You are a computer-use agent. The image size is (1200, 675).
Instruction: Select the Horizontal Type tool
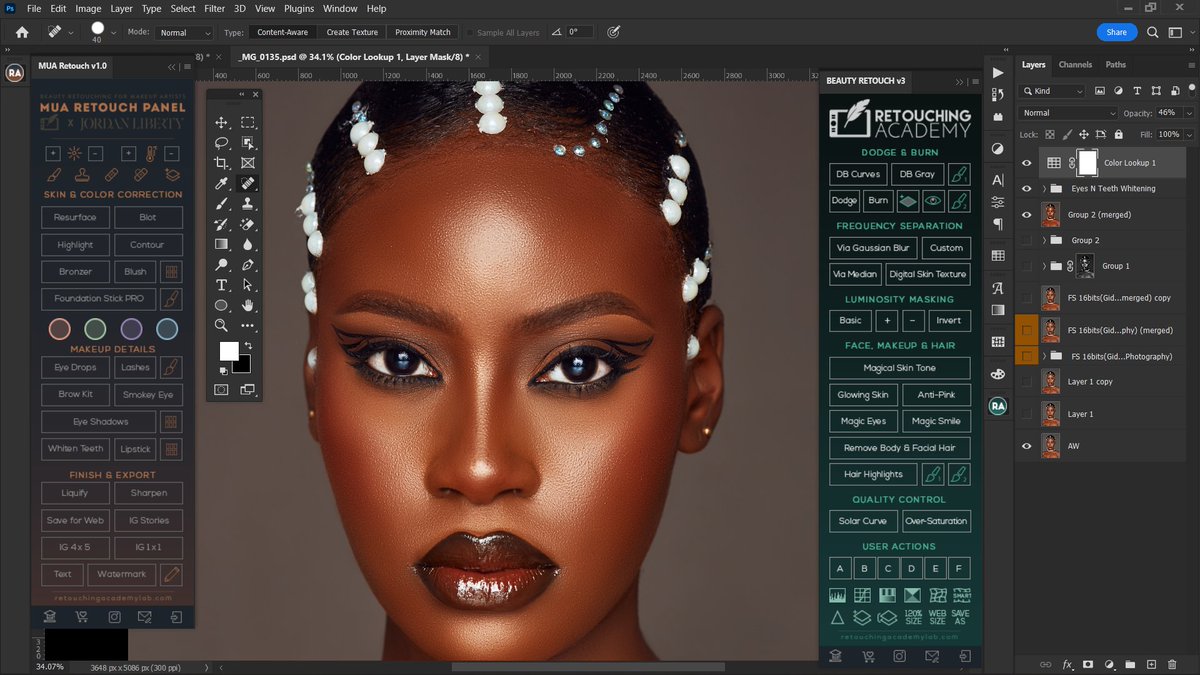click(222, 285)
